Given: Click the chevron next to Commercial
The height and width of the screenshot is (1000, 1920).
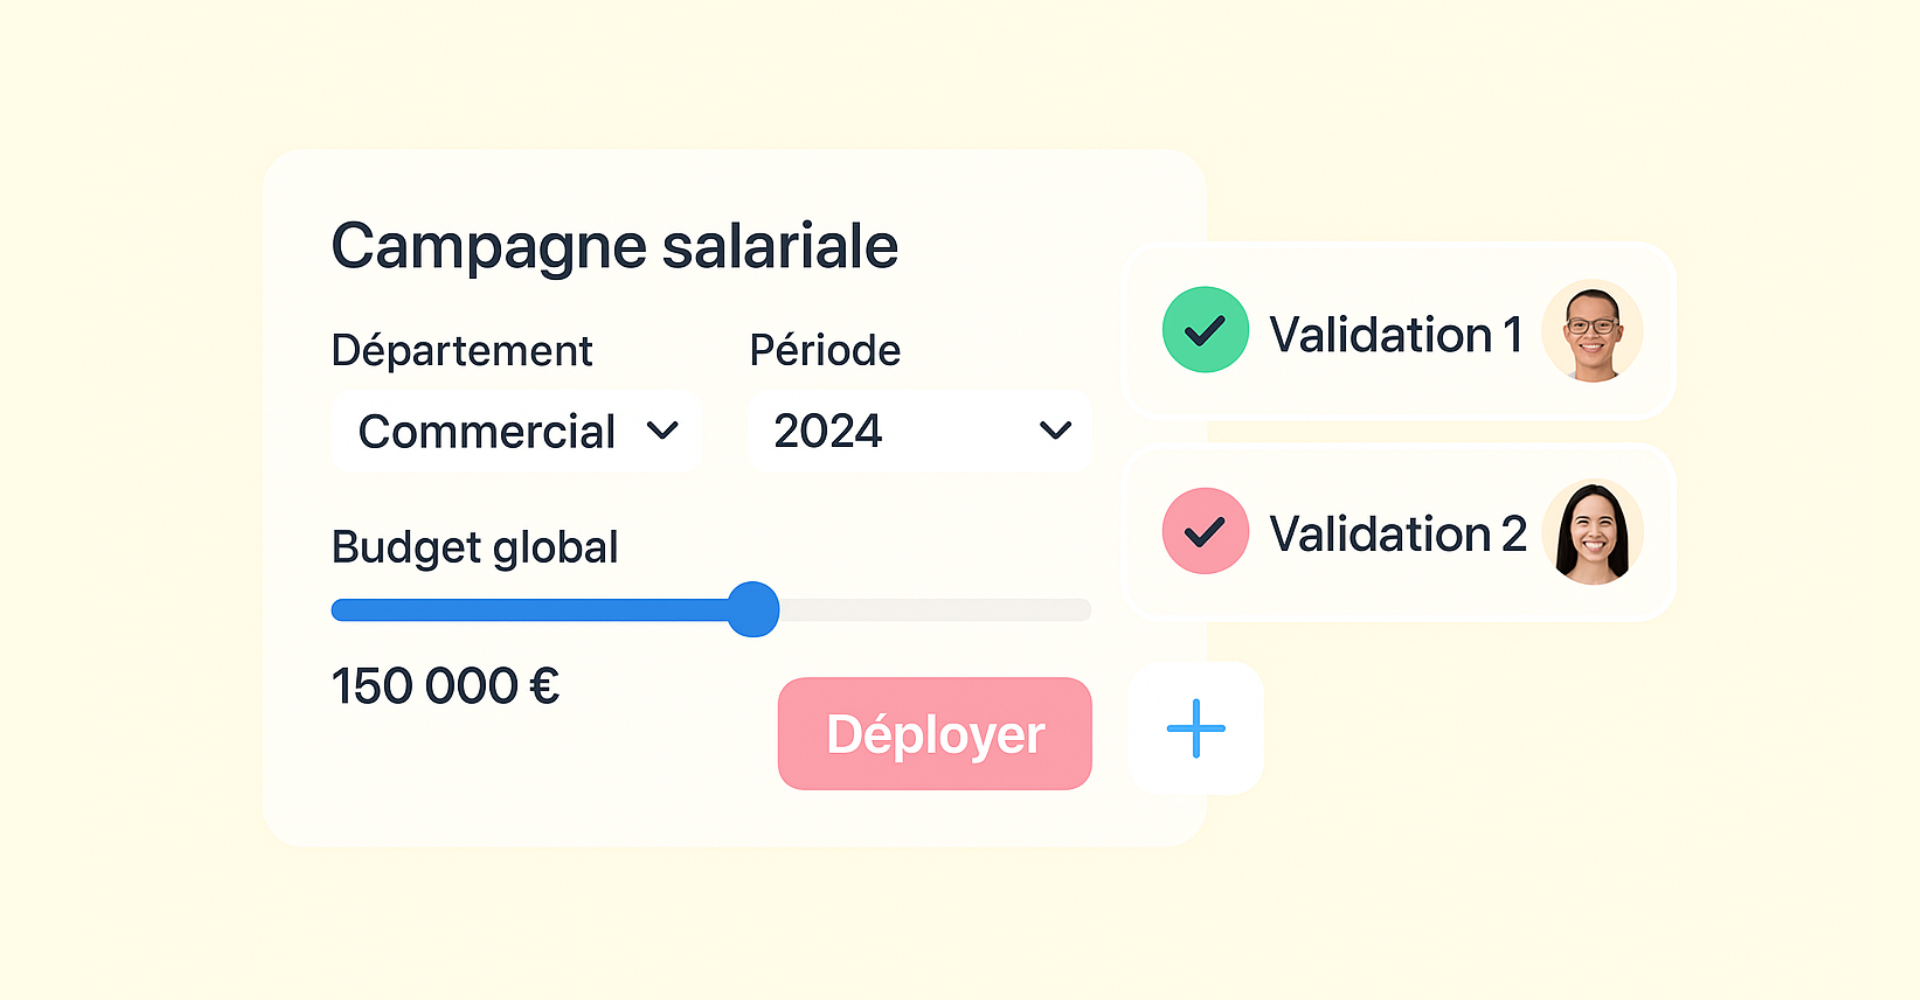Looking at the screenshot, I should coord(662,431).
